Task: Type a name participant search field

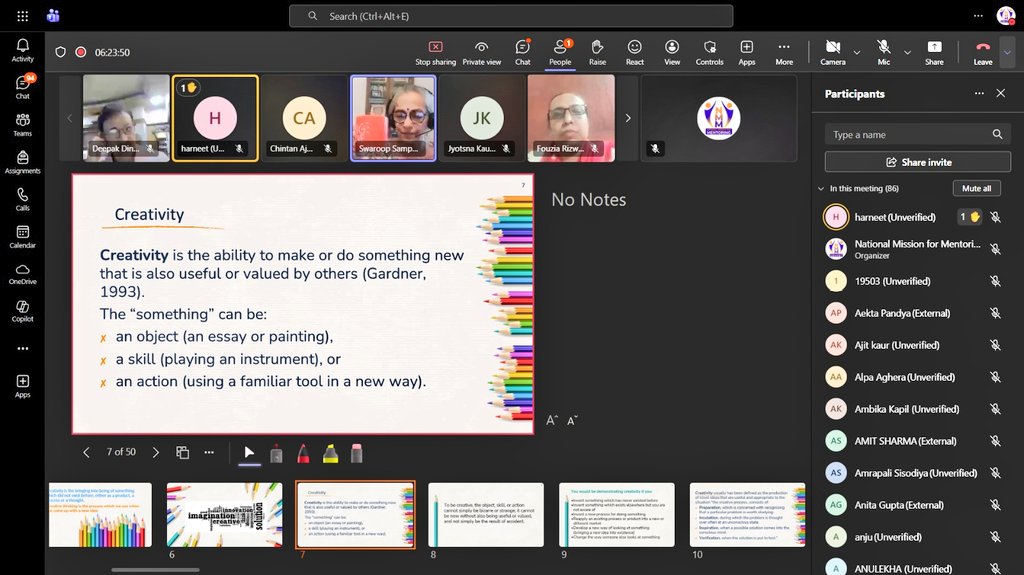Action: (918, 135)
